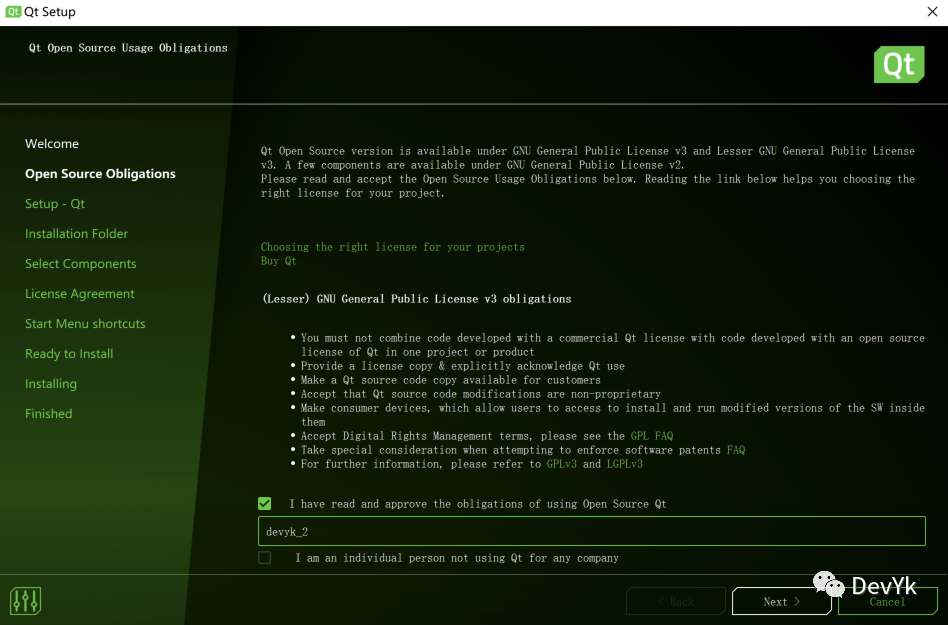
Task: Click the Qt logo in the header
Action: 898,65
